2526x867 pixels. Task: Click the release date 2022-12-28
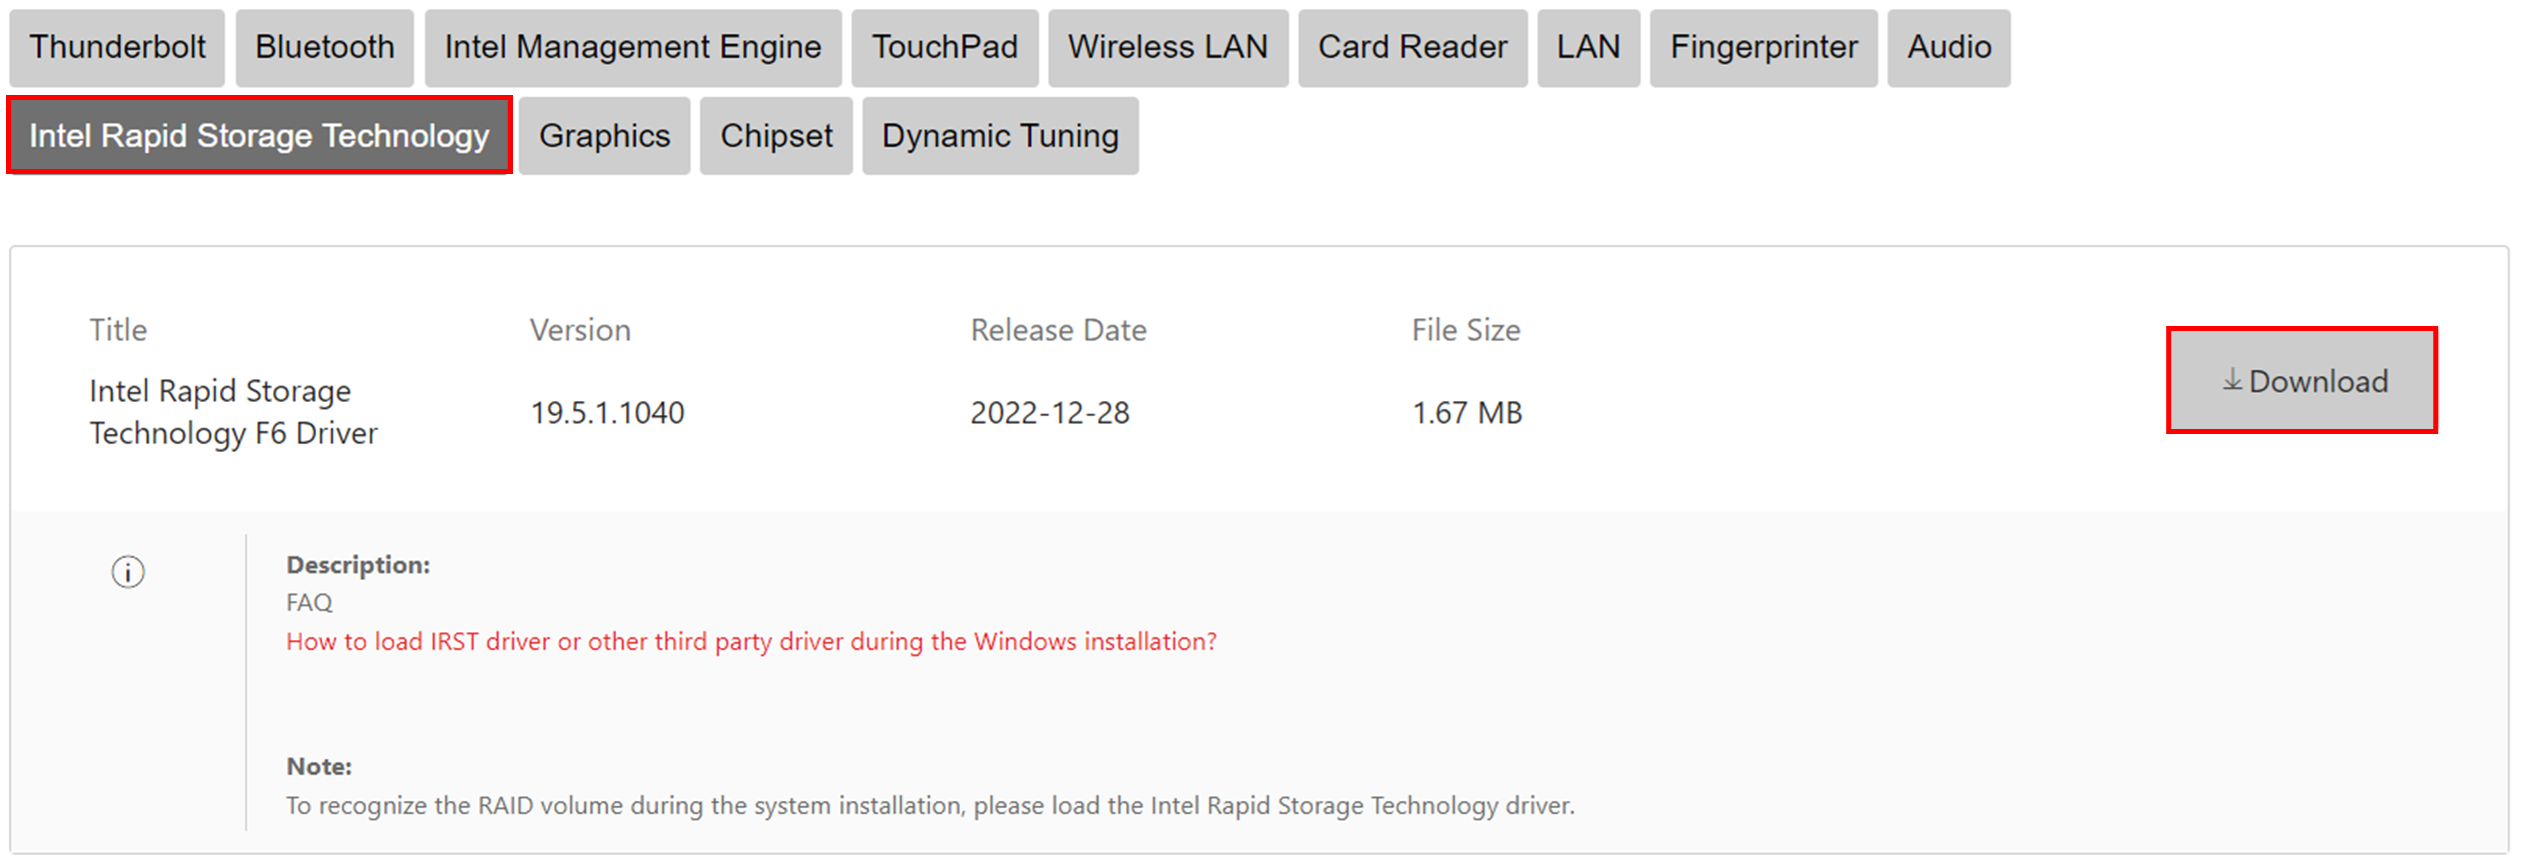point(1049,413)
